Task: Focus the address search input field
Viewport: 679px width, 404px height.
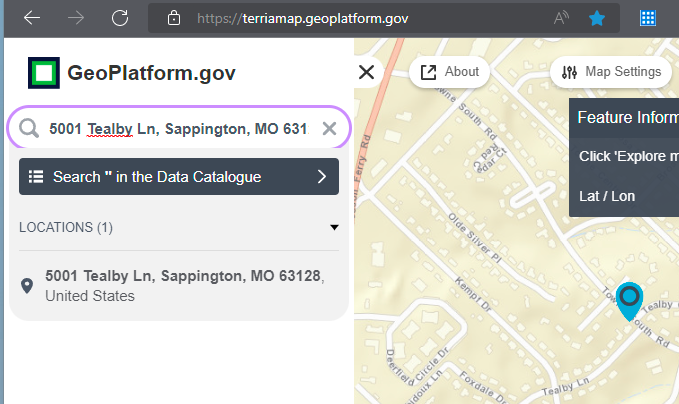Action: pyautogui.click(x=178, y=129)
